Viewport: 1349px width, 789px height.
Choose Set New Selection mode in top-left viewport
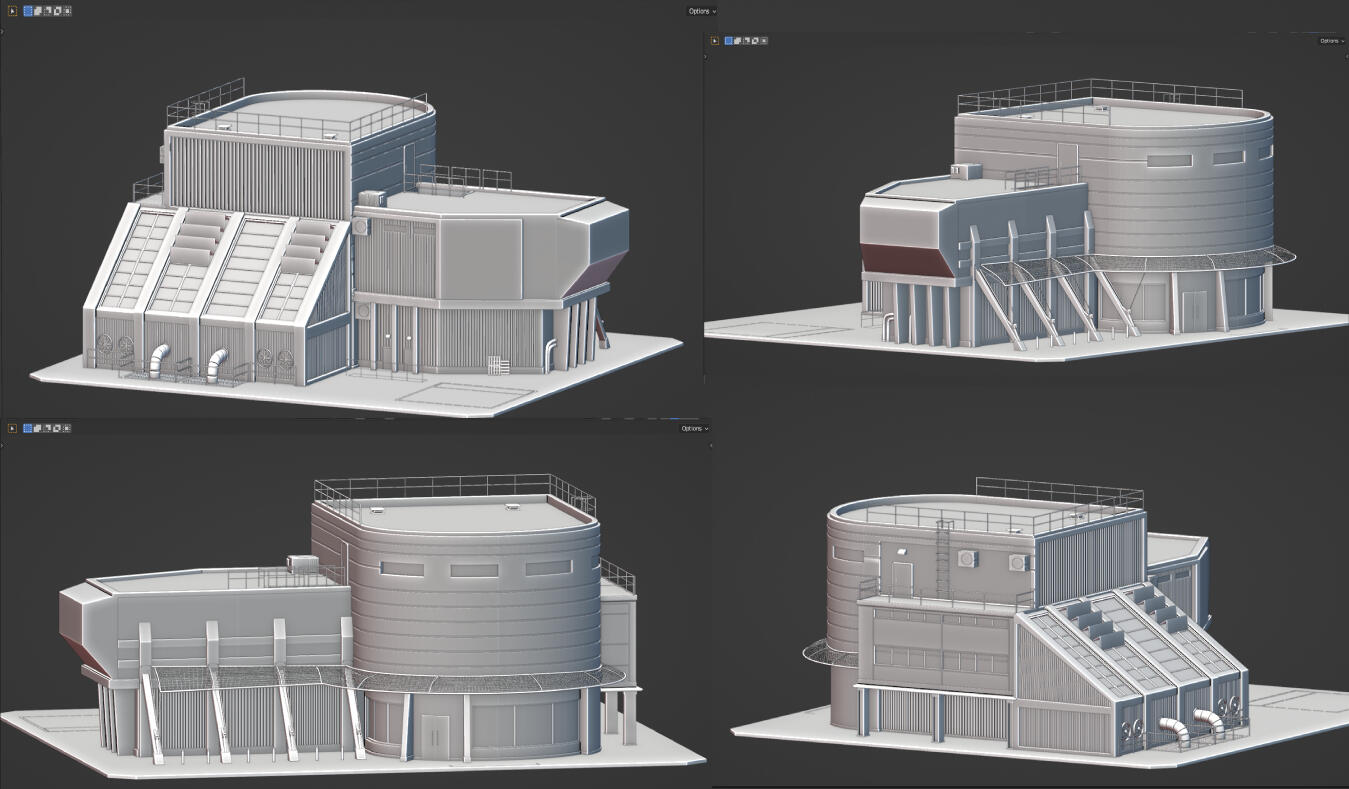pos(28,11)
